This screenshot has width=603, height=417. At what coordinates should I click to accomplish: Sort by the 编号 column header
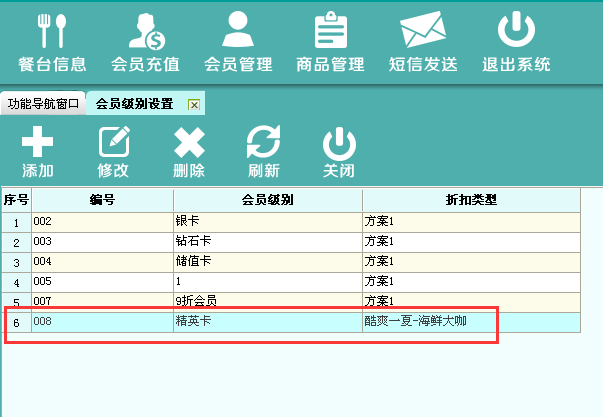point(102,200)
